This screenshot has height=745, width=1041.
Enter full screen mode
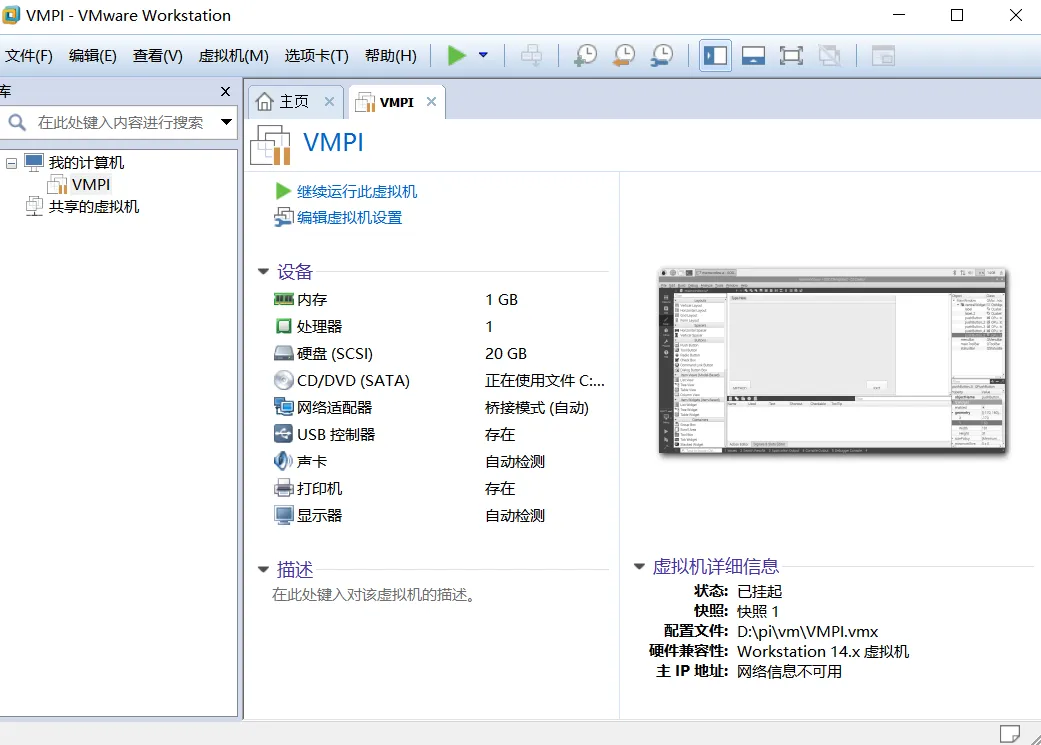tap(791, 56)
